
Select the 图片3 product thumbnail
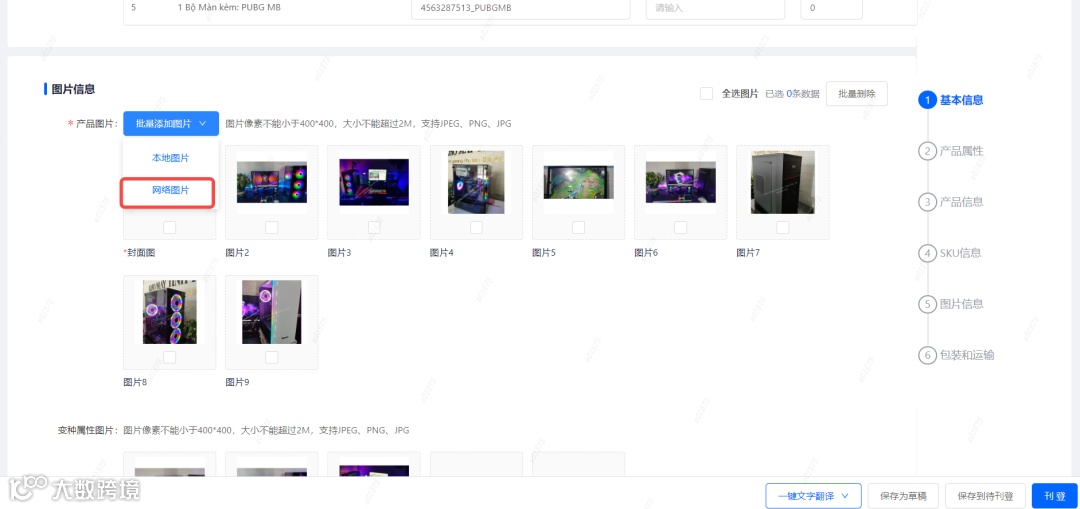click(373, 183)
